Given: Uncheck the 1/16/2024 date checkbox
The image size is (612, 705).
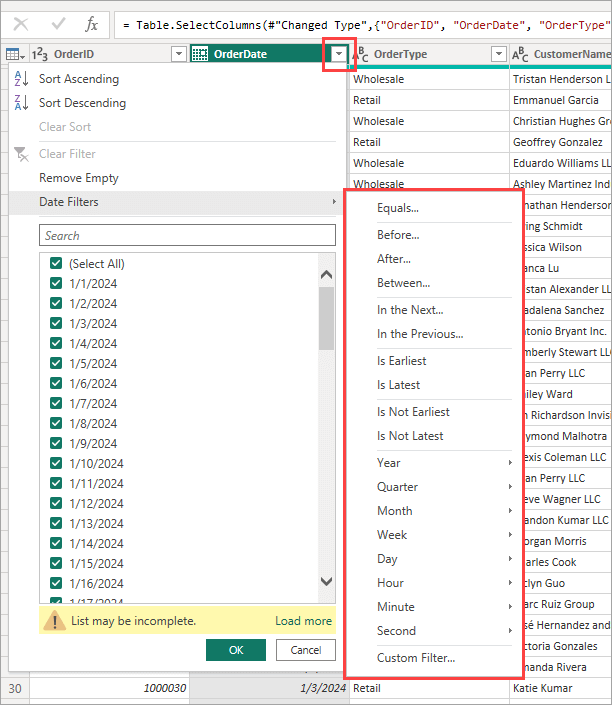Looking at the screenshot, I should coord(56,583).
